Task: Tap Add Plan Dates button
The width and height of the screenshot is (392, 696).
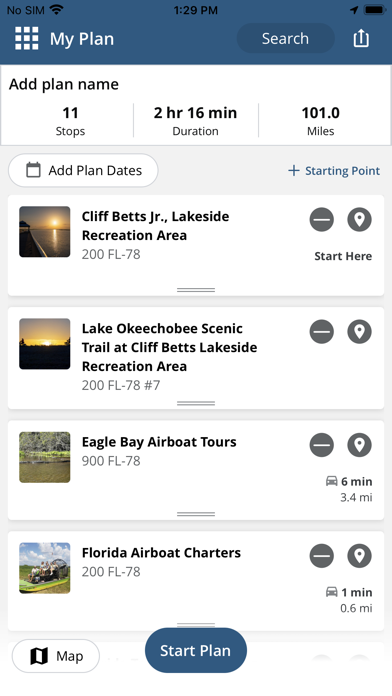Action: click(83, 170)
